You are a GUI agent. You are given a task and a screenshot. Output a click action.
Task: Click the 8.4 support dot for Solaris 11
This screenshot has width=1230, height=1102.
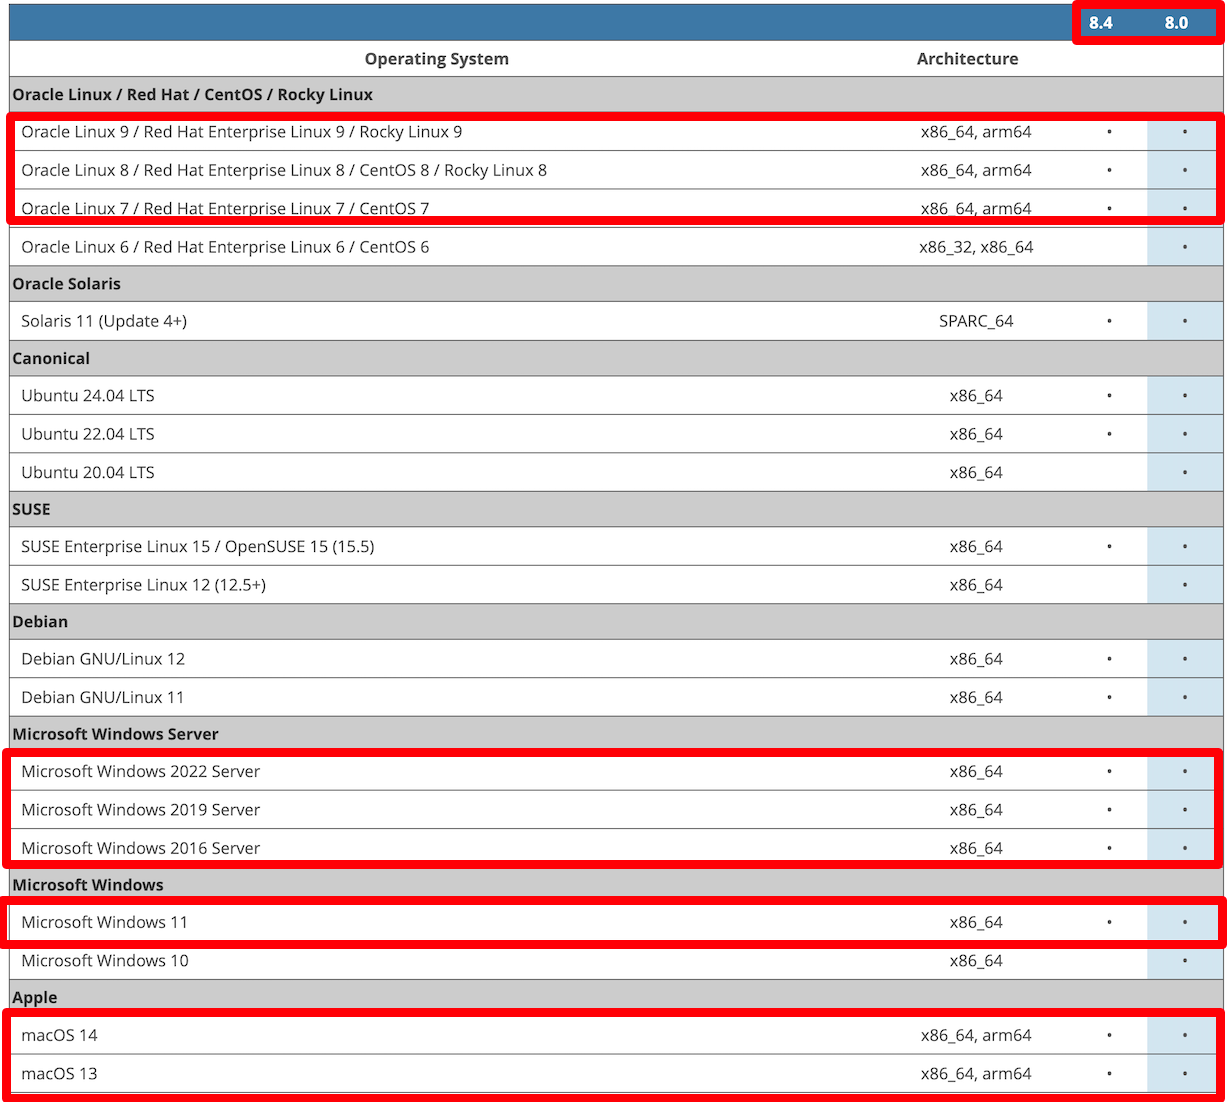[x=1109, y=321]
